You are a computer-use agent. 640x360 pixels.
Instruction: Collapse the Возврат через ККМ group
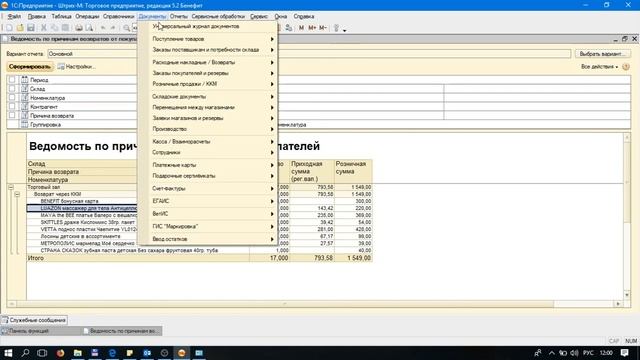click(x=17, y=194)
